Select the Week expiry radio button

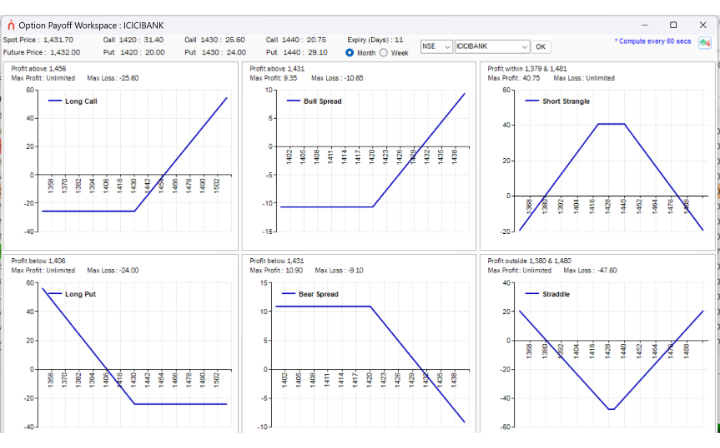point(384,53)
